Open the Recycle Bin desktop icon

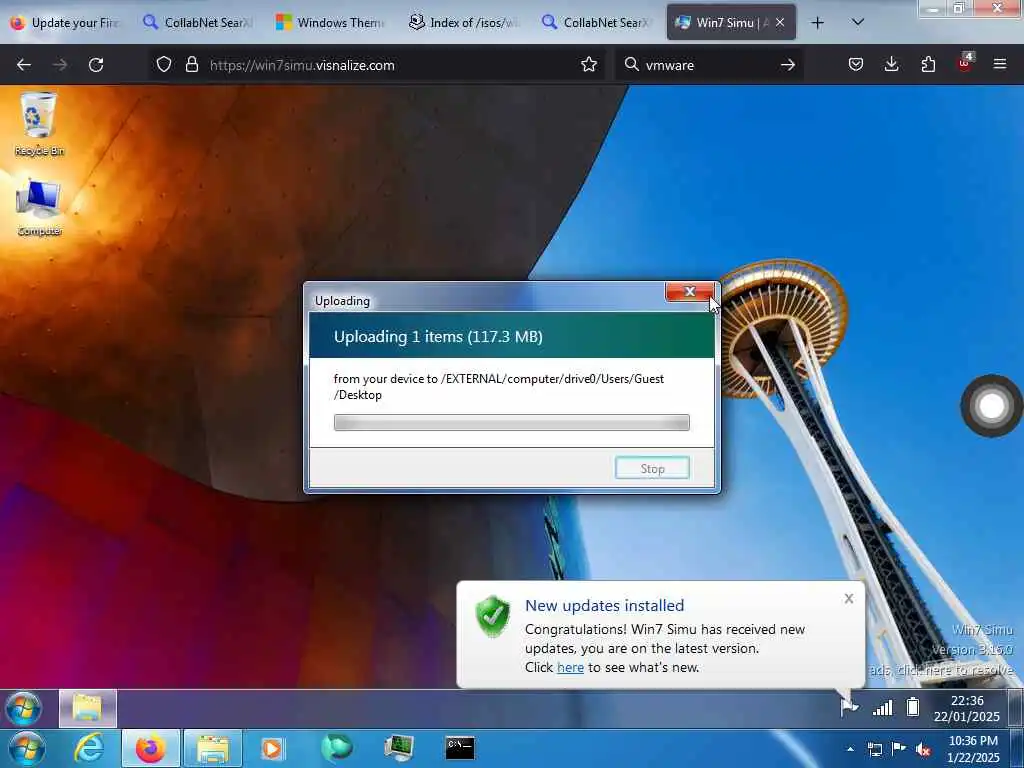39,123
